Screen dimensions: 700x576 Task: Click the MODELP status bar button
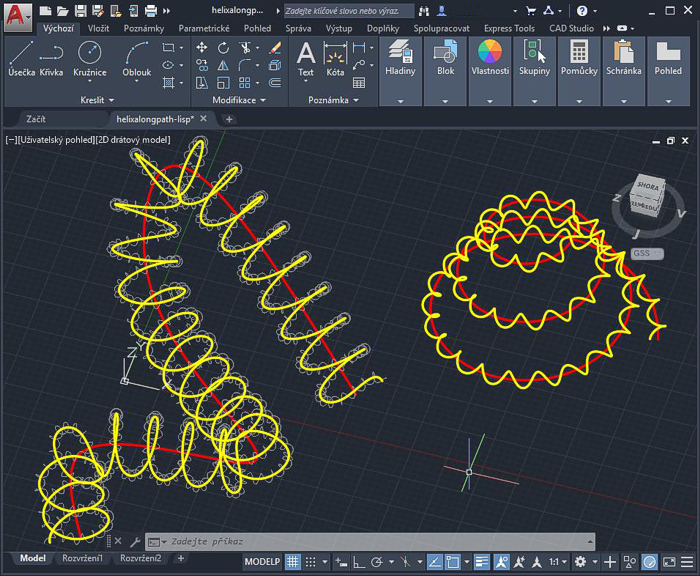point(262,562)
